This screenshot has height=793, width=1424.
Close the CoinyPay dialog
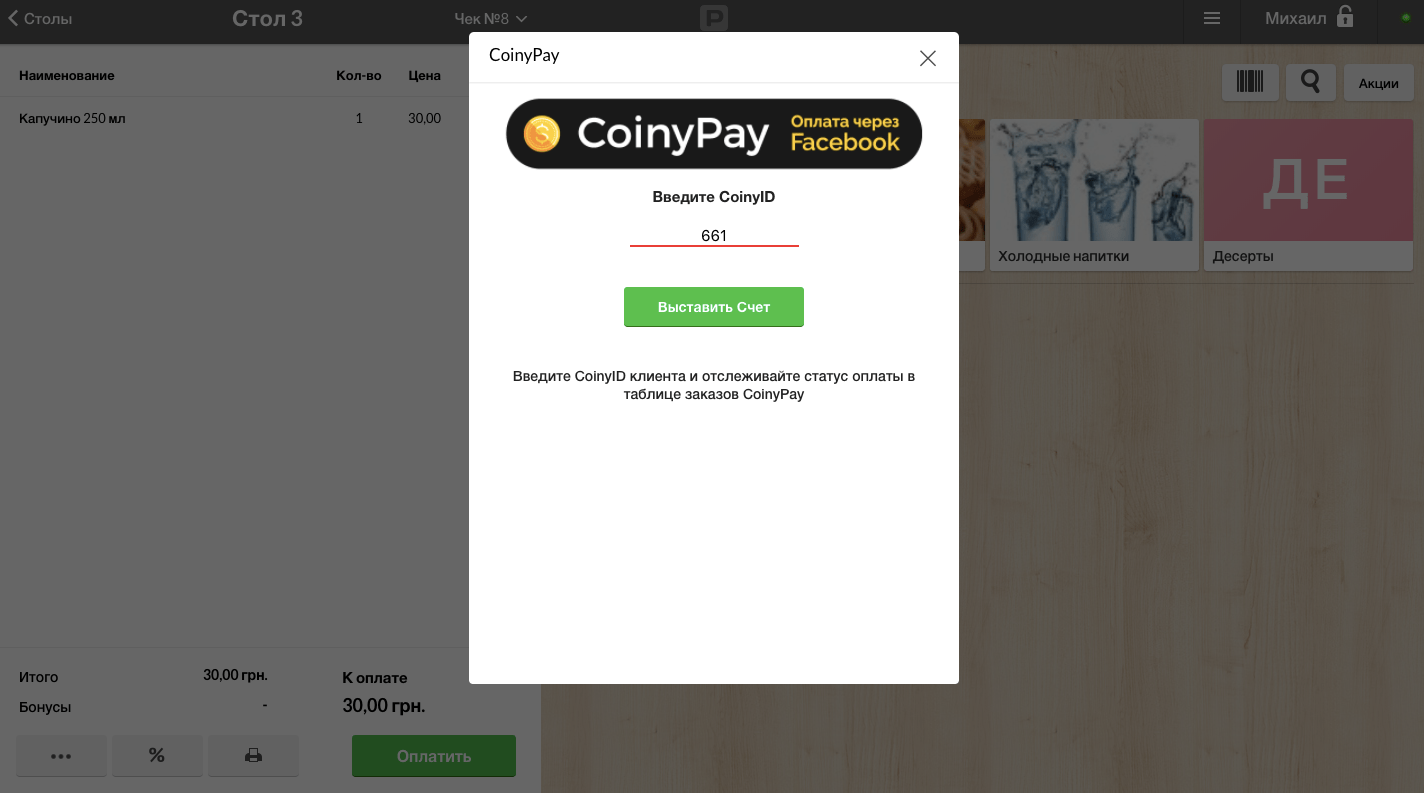coord(928,58)
